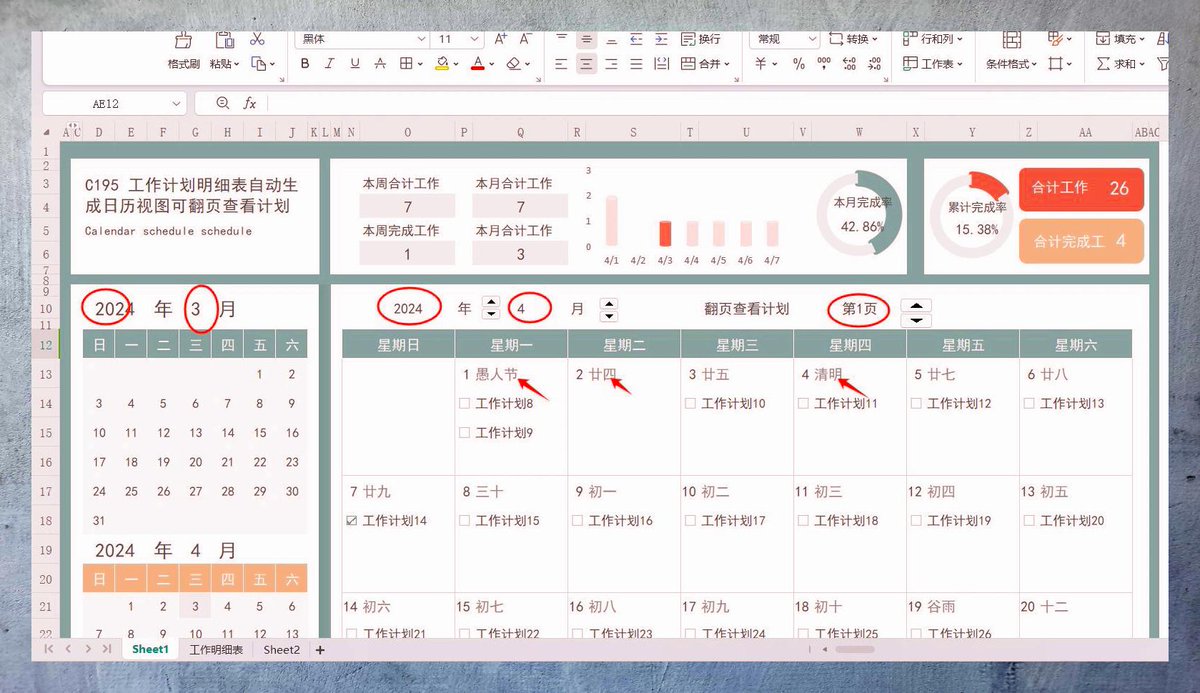Click the thousands separator icon
The width and height of the screenshot is (1200, 693).
click(824, 63)
